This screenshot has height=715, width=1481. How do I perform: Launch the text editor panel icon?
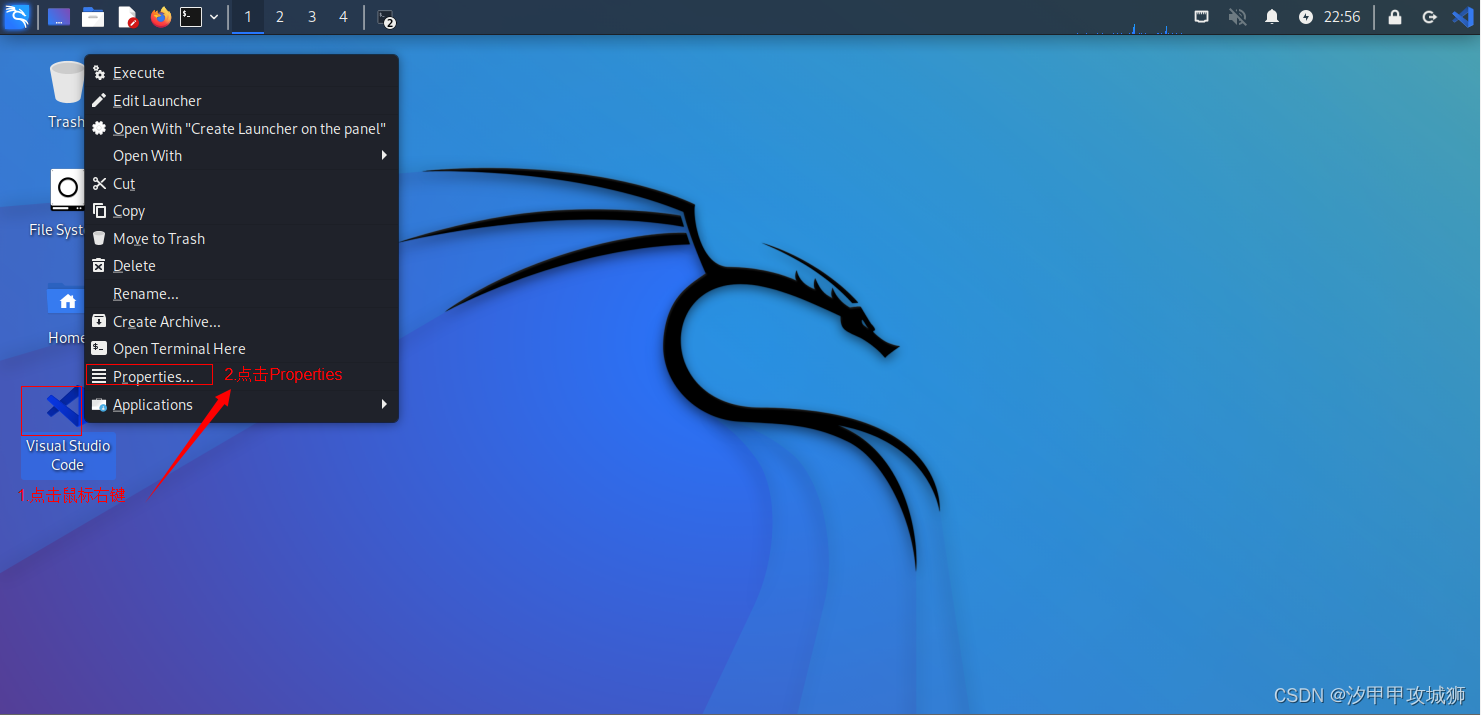127,17
